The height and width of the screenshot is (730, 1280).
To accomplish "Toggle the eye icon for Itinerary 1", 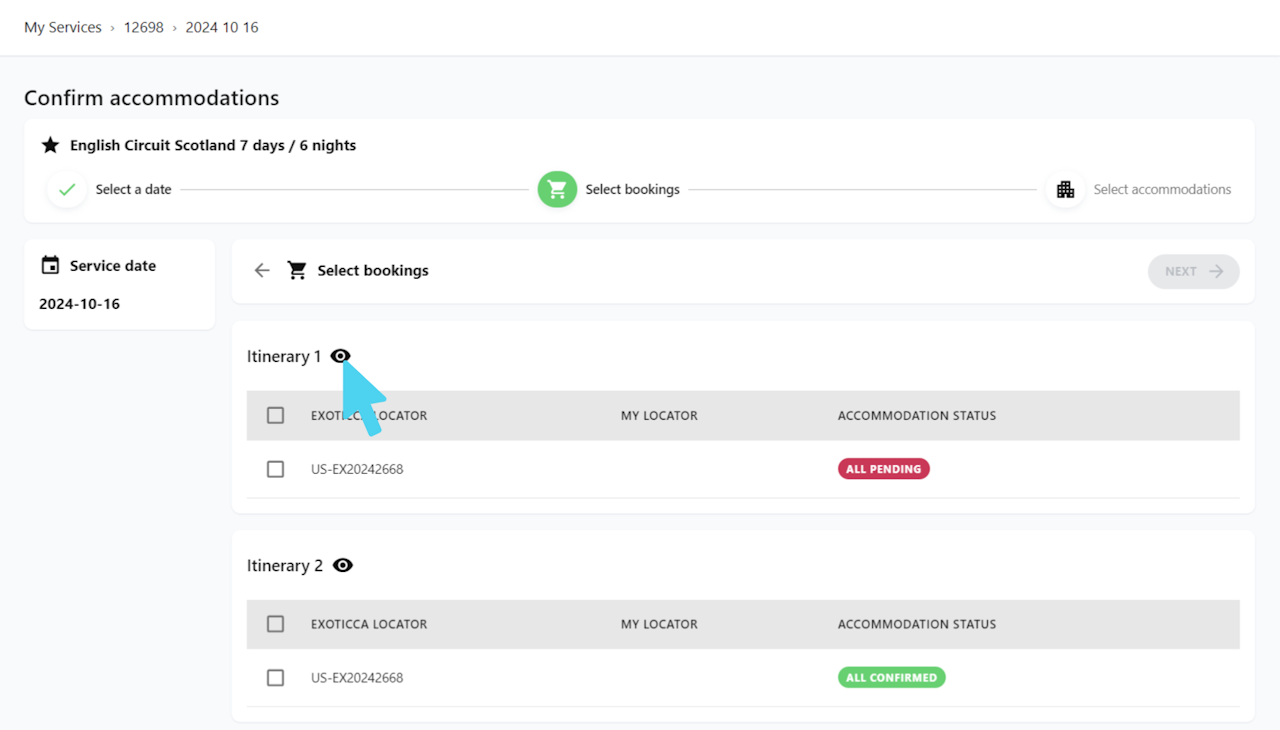I will pos(340,356).
